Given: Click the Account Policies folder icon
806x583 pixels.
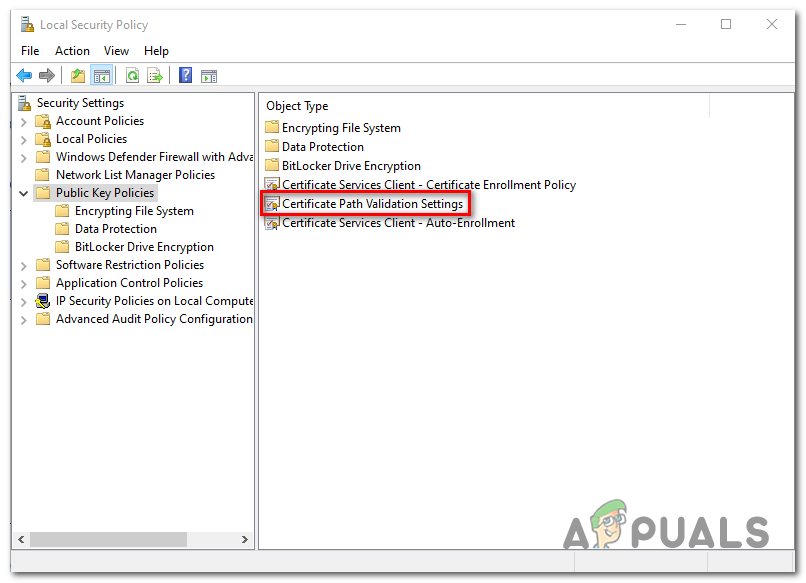Looking at the screenshot, I should [x=43, y=121].
